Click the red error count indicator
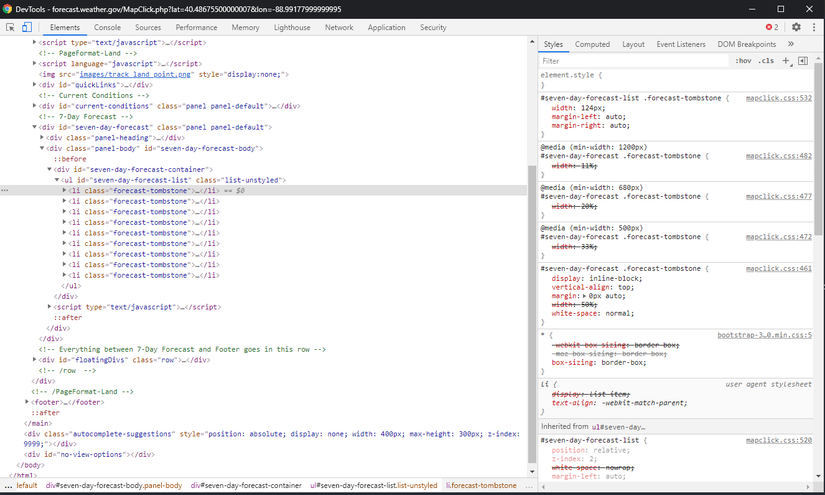 pyautogui.click(x=771, y=28)
